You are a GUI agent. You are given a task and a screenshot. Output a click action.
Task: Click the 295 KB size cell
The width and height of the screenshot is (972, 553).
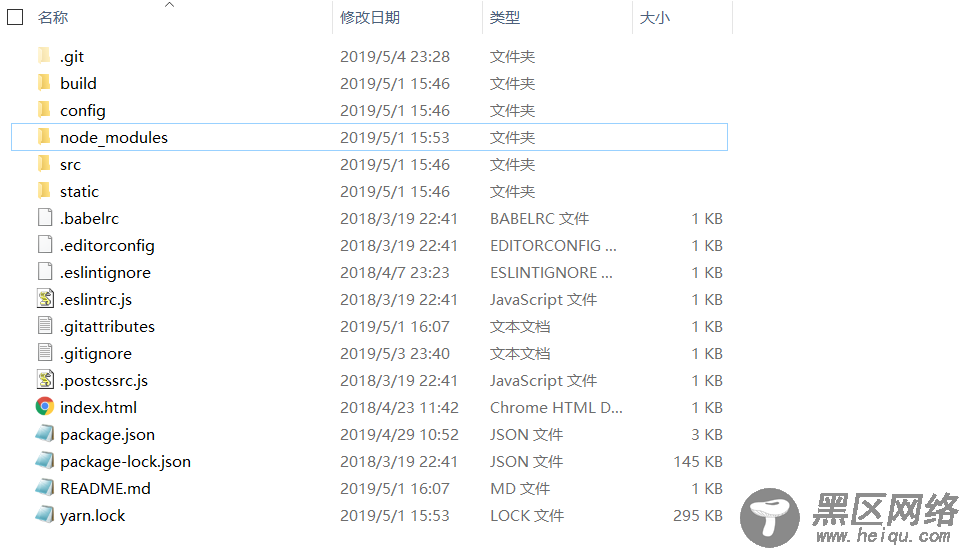[698, 515]
